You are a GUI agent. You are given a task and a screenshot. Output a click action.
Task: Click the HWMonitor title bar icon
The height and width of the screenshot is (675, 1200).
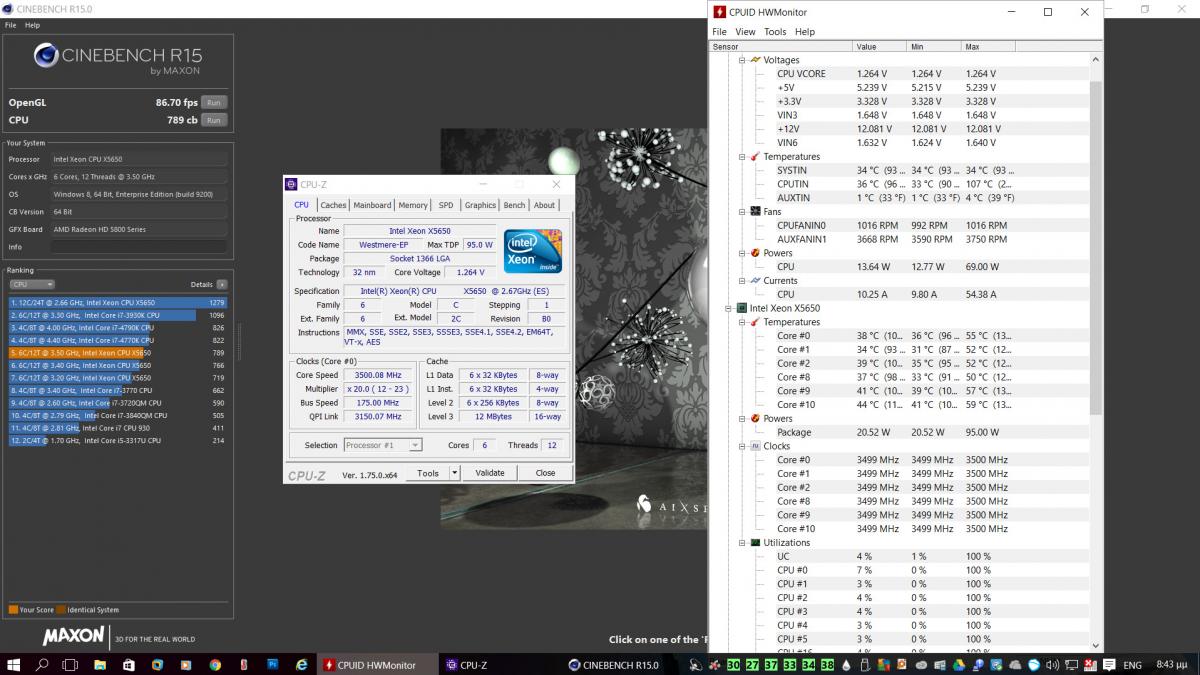point(721,12)
